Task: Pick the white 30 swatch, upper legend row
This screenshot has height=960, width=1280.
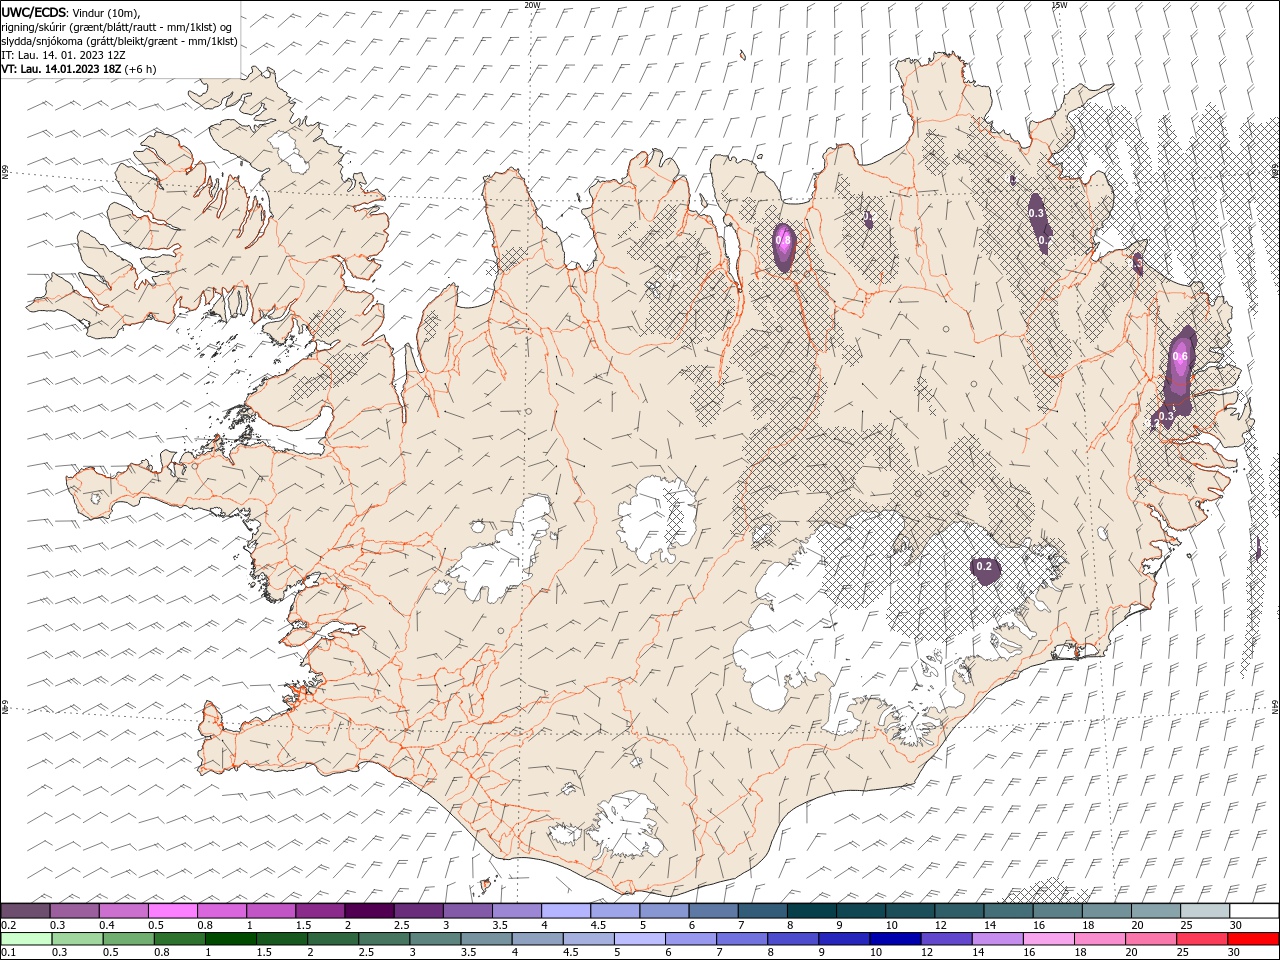Action: [1254, 911]
